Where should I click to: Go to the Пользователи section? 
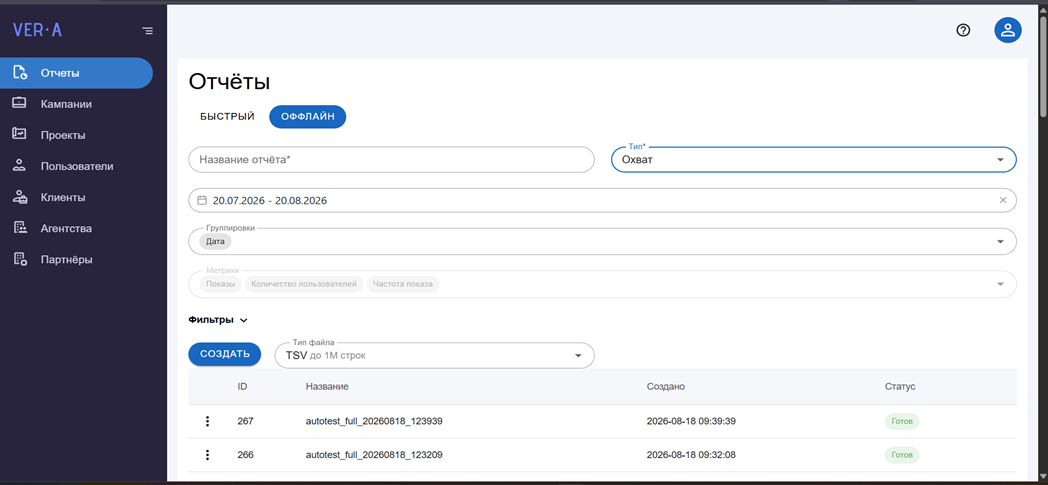point(77,166)
